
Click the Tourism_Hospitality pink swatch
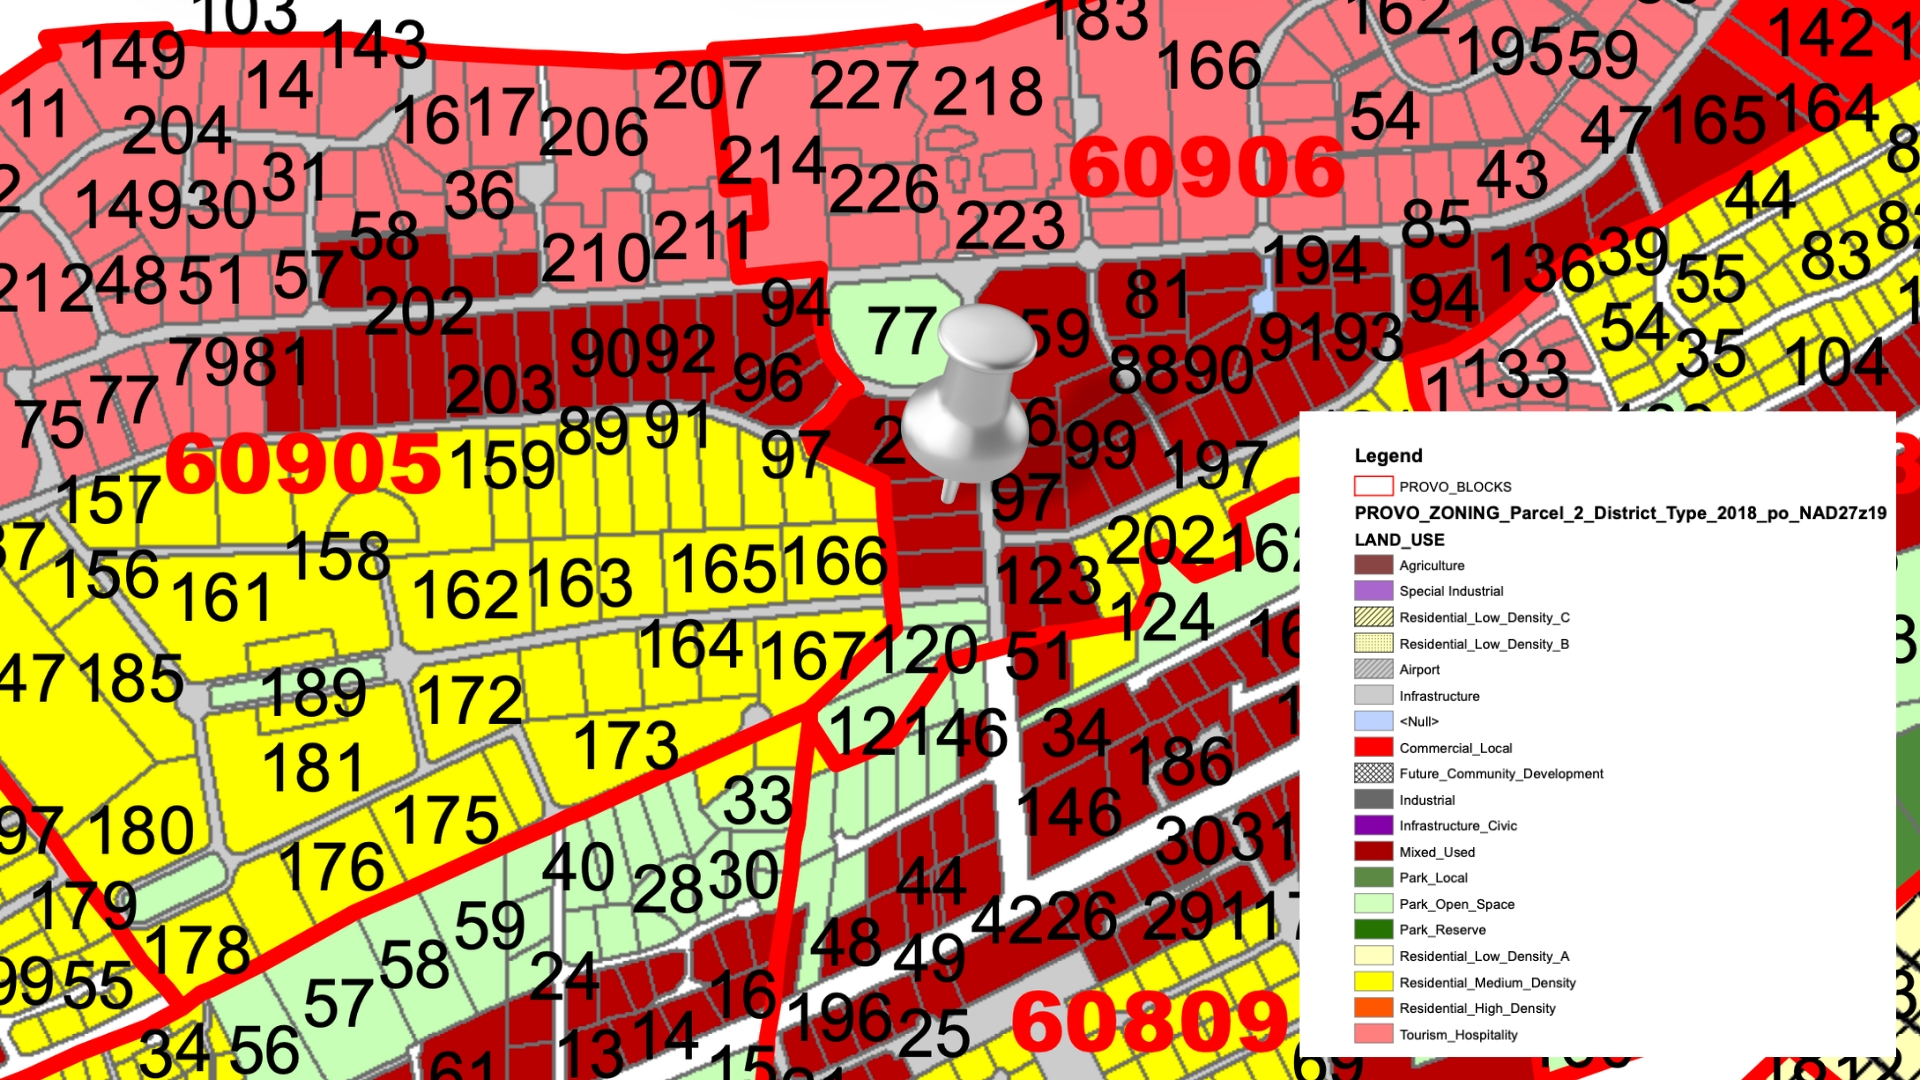coord(1373,1034)
